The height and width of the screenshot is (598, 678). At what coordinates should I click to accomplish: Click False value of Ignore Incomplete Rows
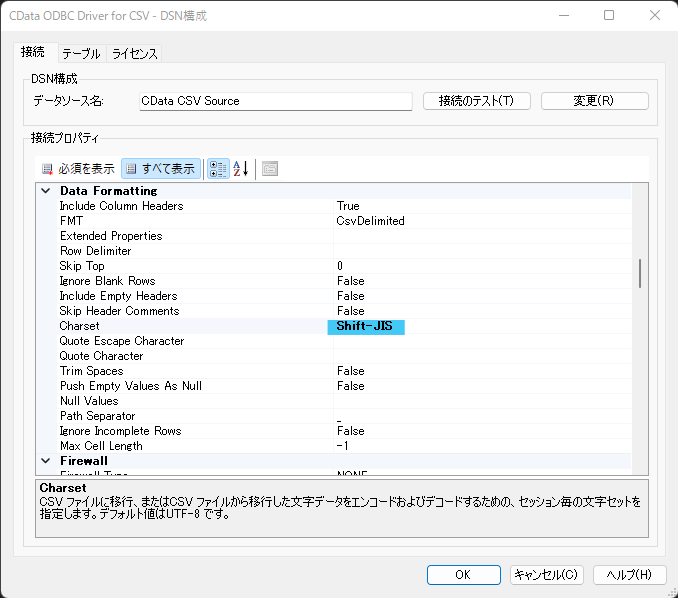coord(351,431)
